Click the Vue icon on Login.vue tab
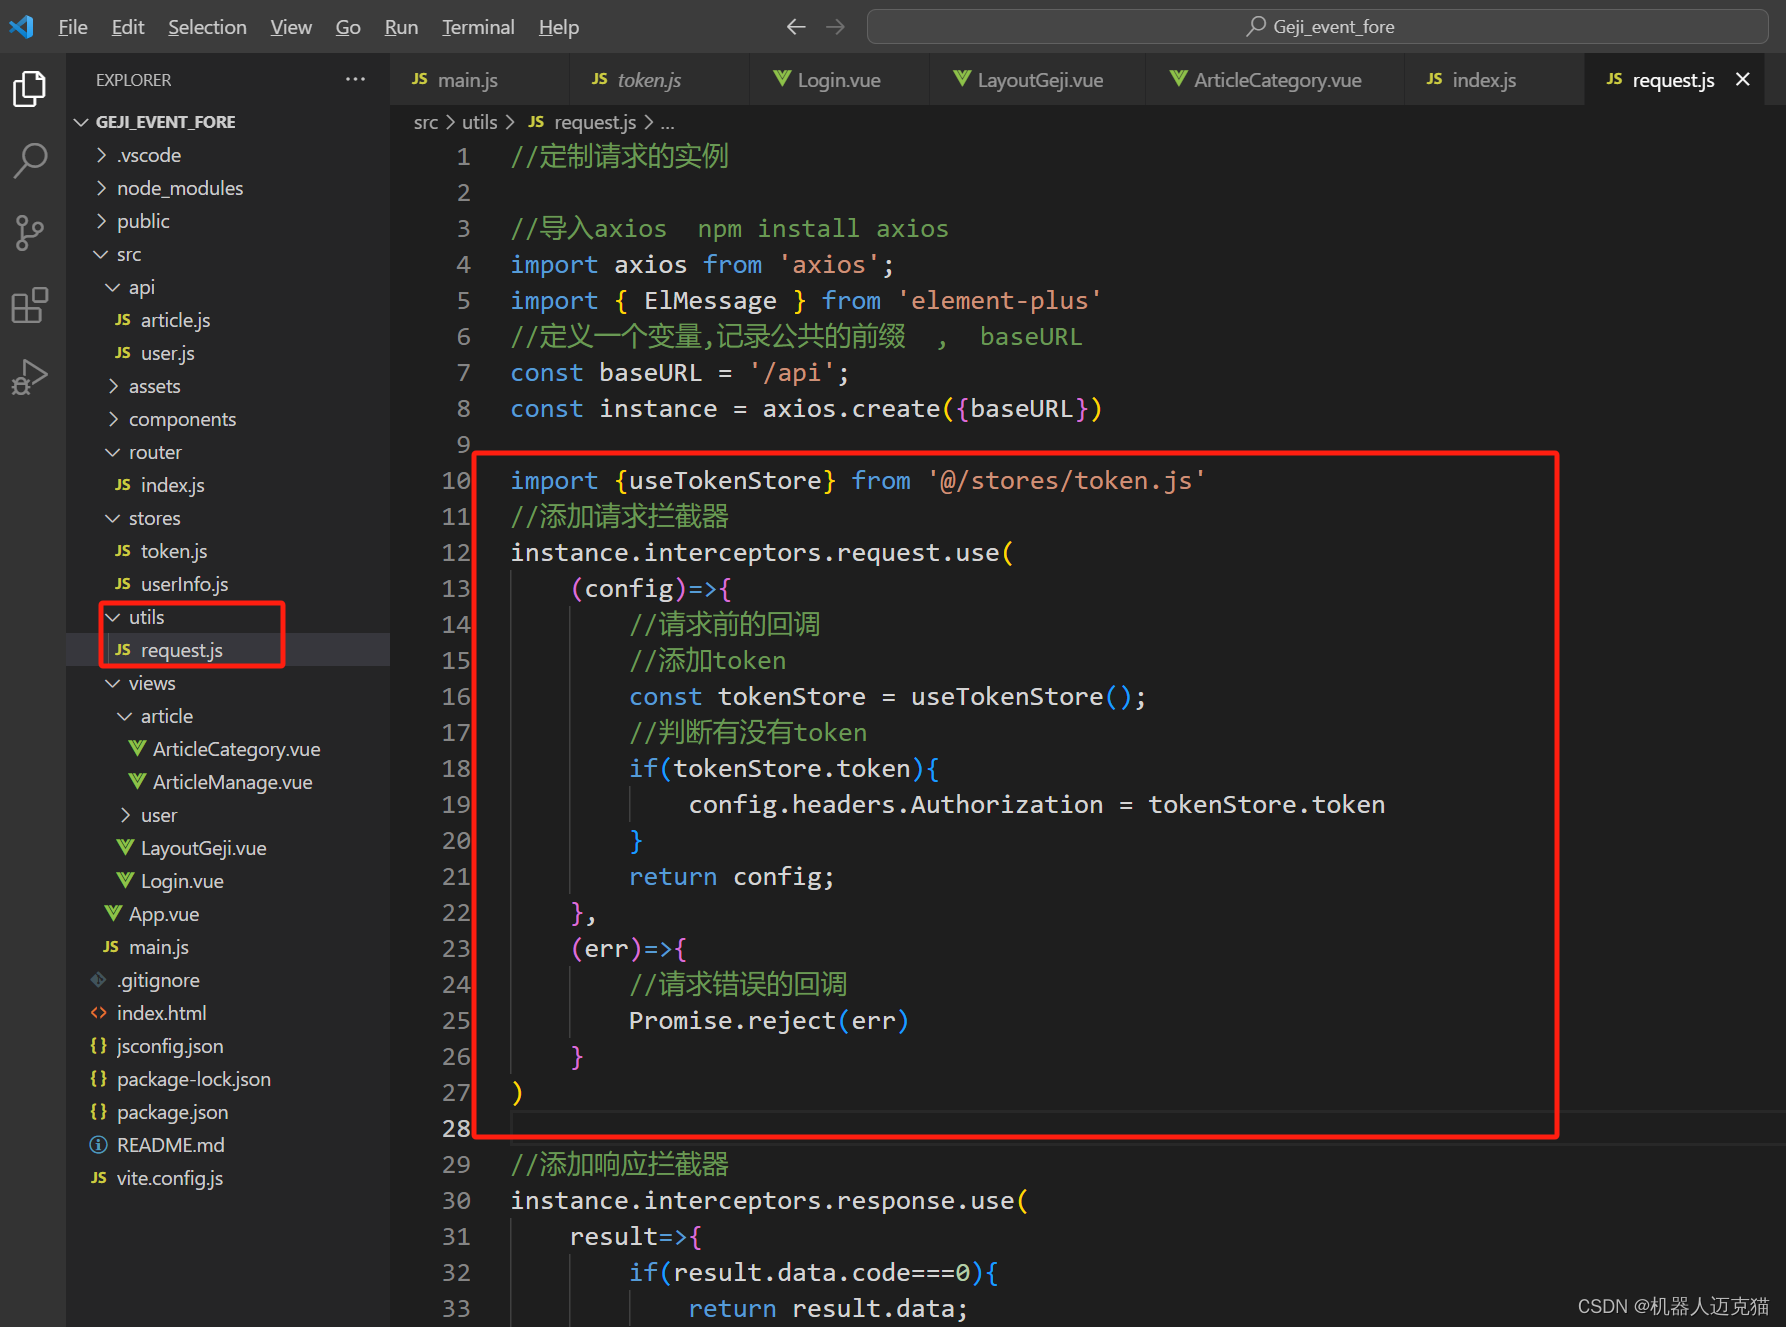Viewport: 1786px width, 1327px height. [x=781, y=79]
